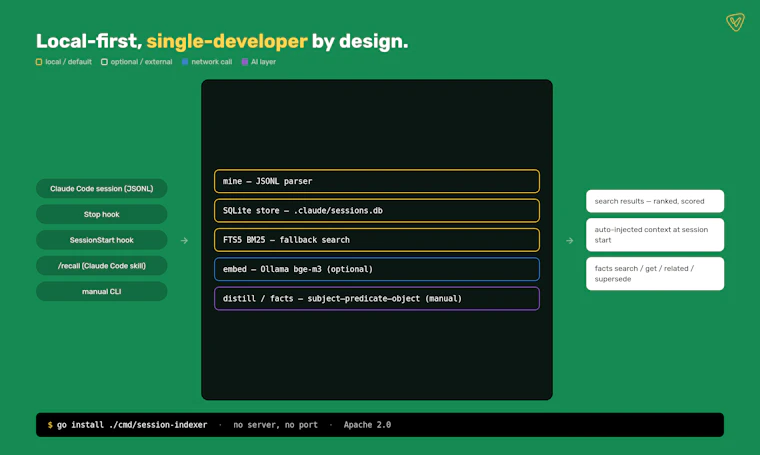Click the white optional/external legend square
The width and height of the screenshot is (760, 455).
(x=104, y=62)
